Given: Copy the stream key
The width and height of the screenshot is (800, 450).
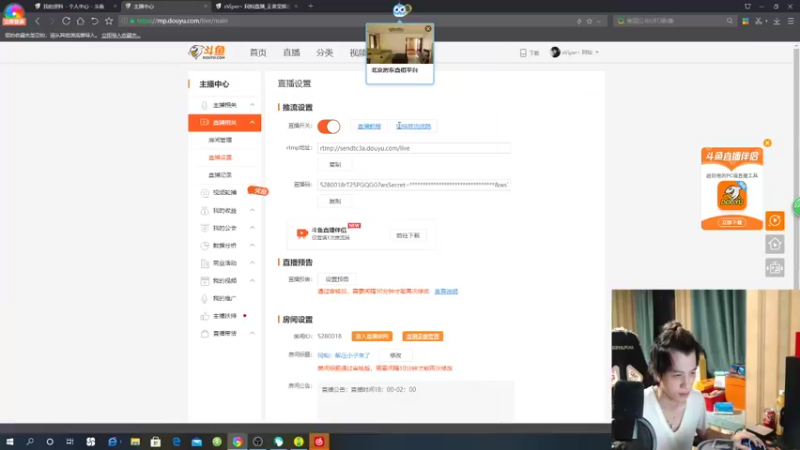Looking at the screenshot, I should (335, 201).
